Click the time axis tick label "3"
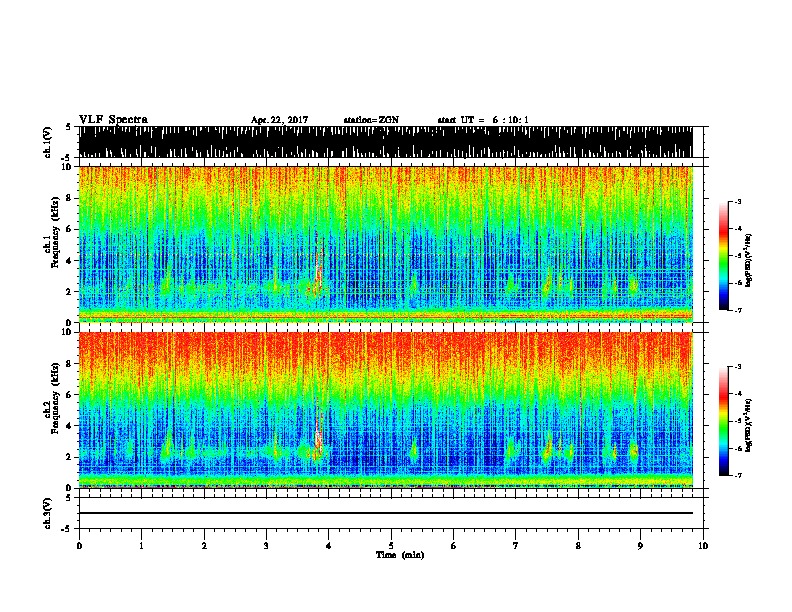This screenshot has width=792, height=612. tap(266, 546)
